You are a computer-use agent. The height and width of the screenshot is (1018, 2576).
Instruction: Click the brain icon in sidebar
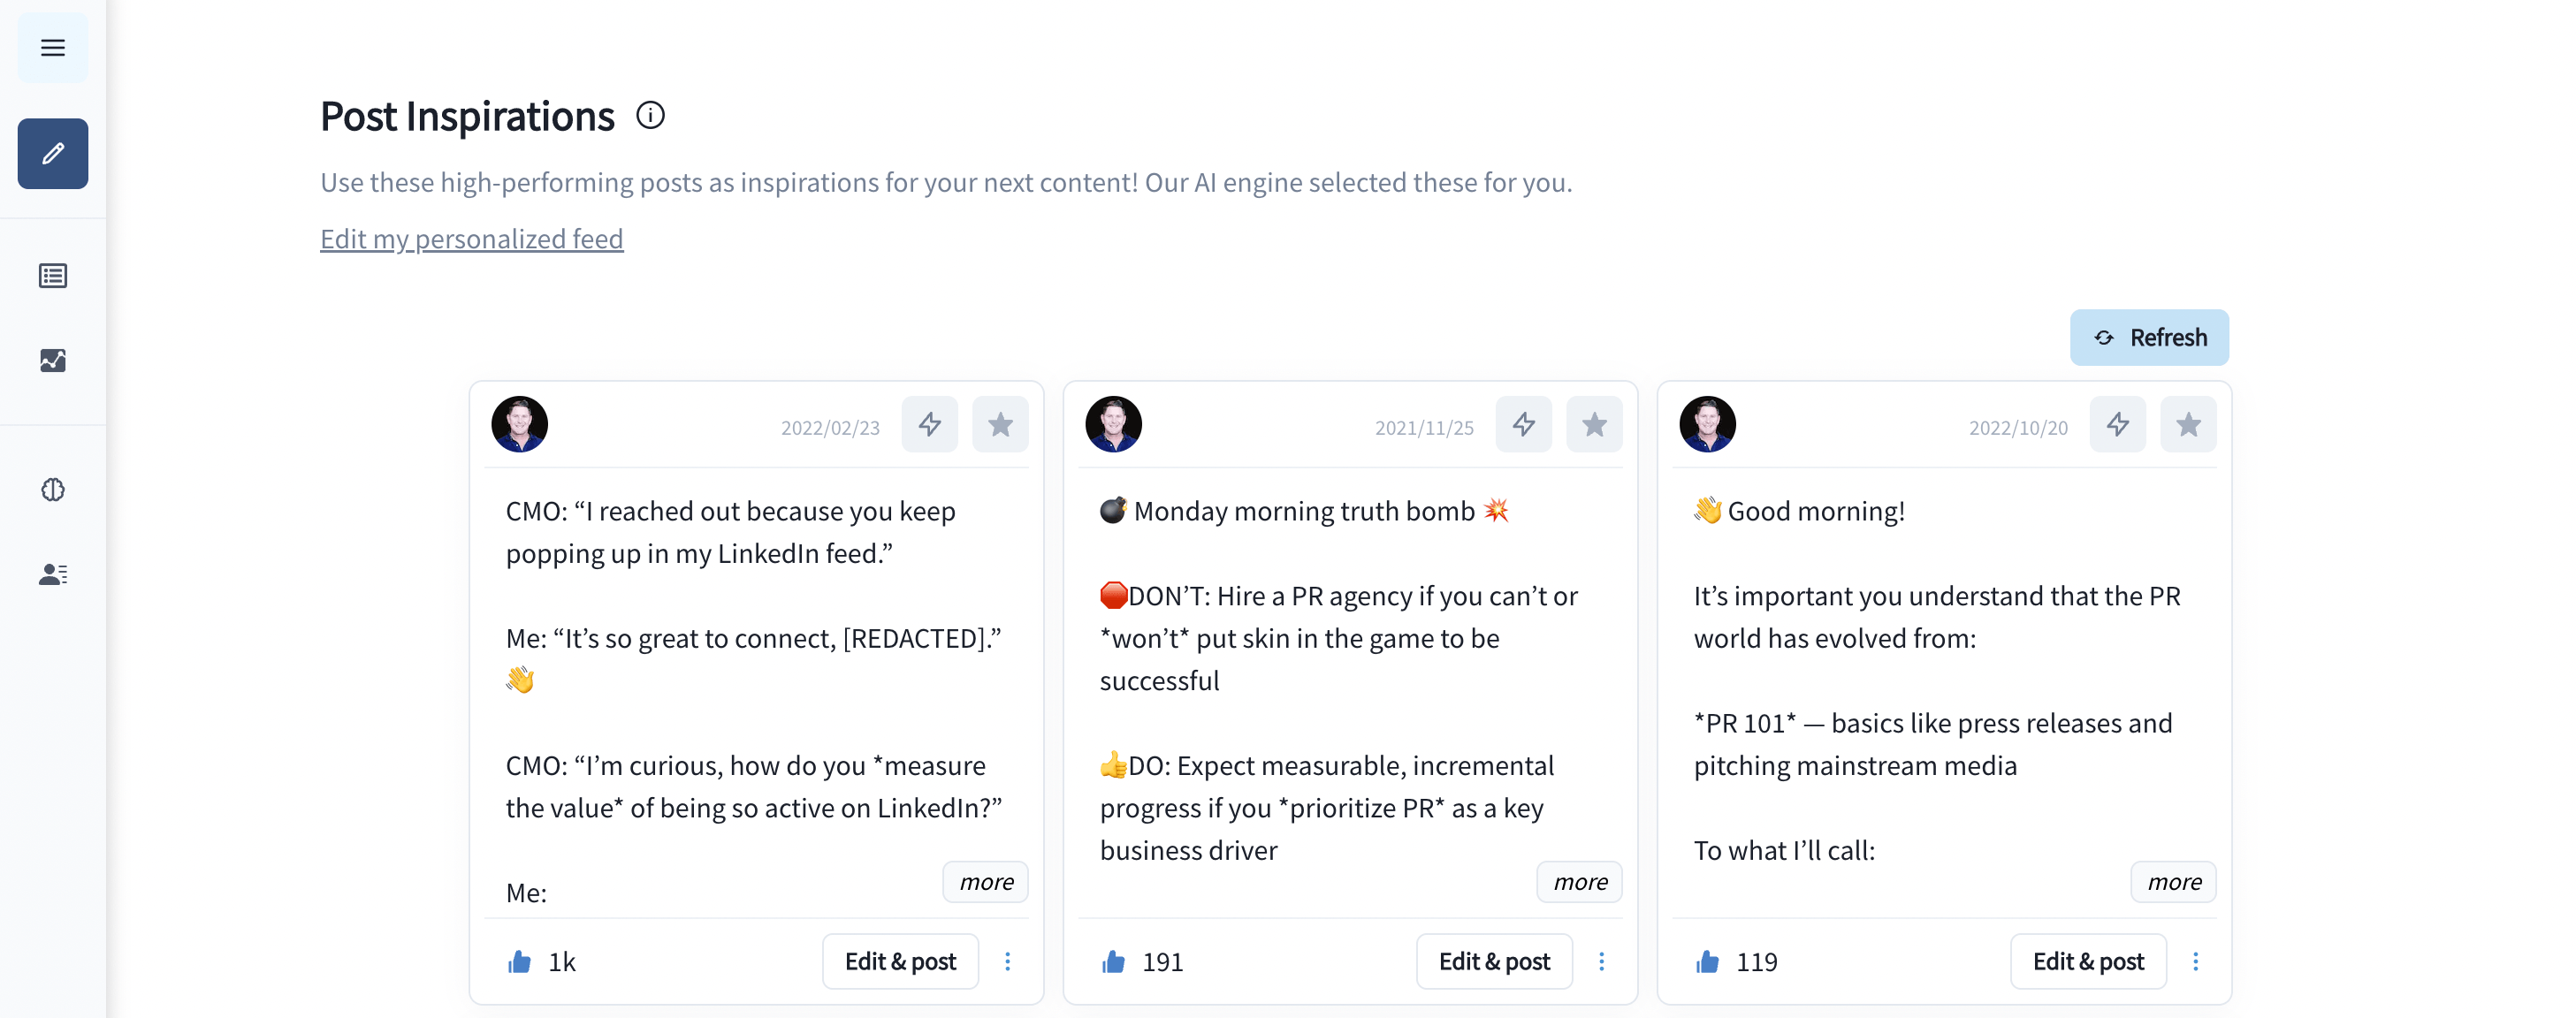click(x=53, y=489)
